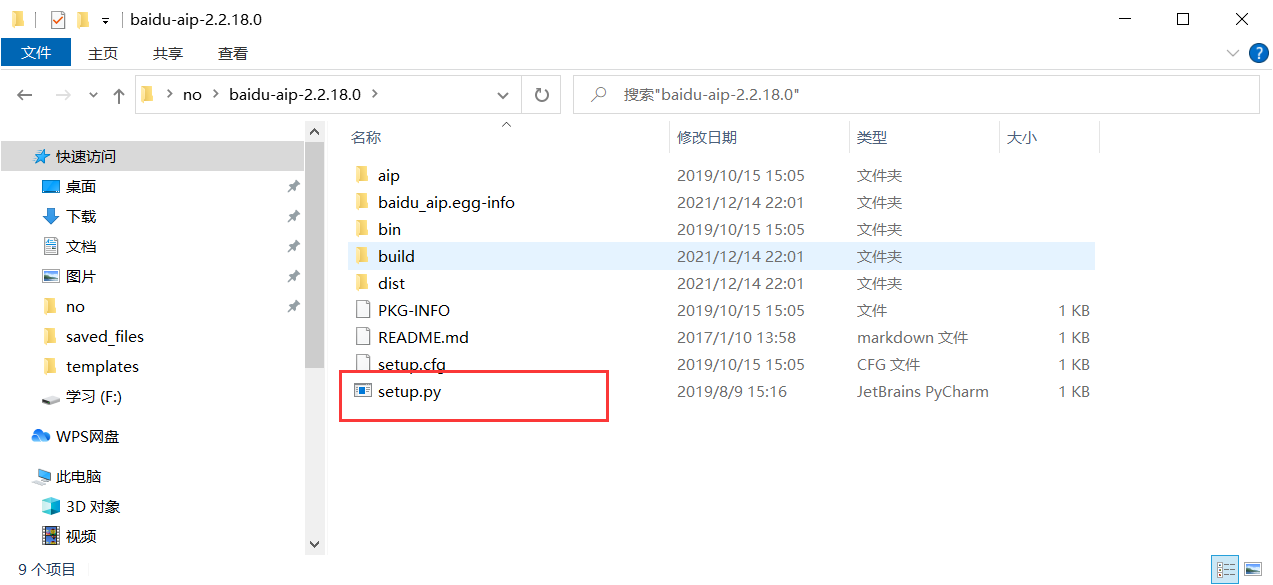
Task: Switch to the 共享 ribbon tab
Action: coord(168,53)
